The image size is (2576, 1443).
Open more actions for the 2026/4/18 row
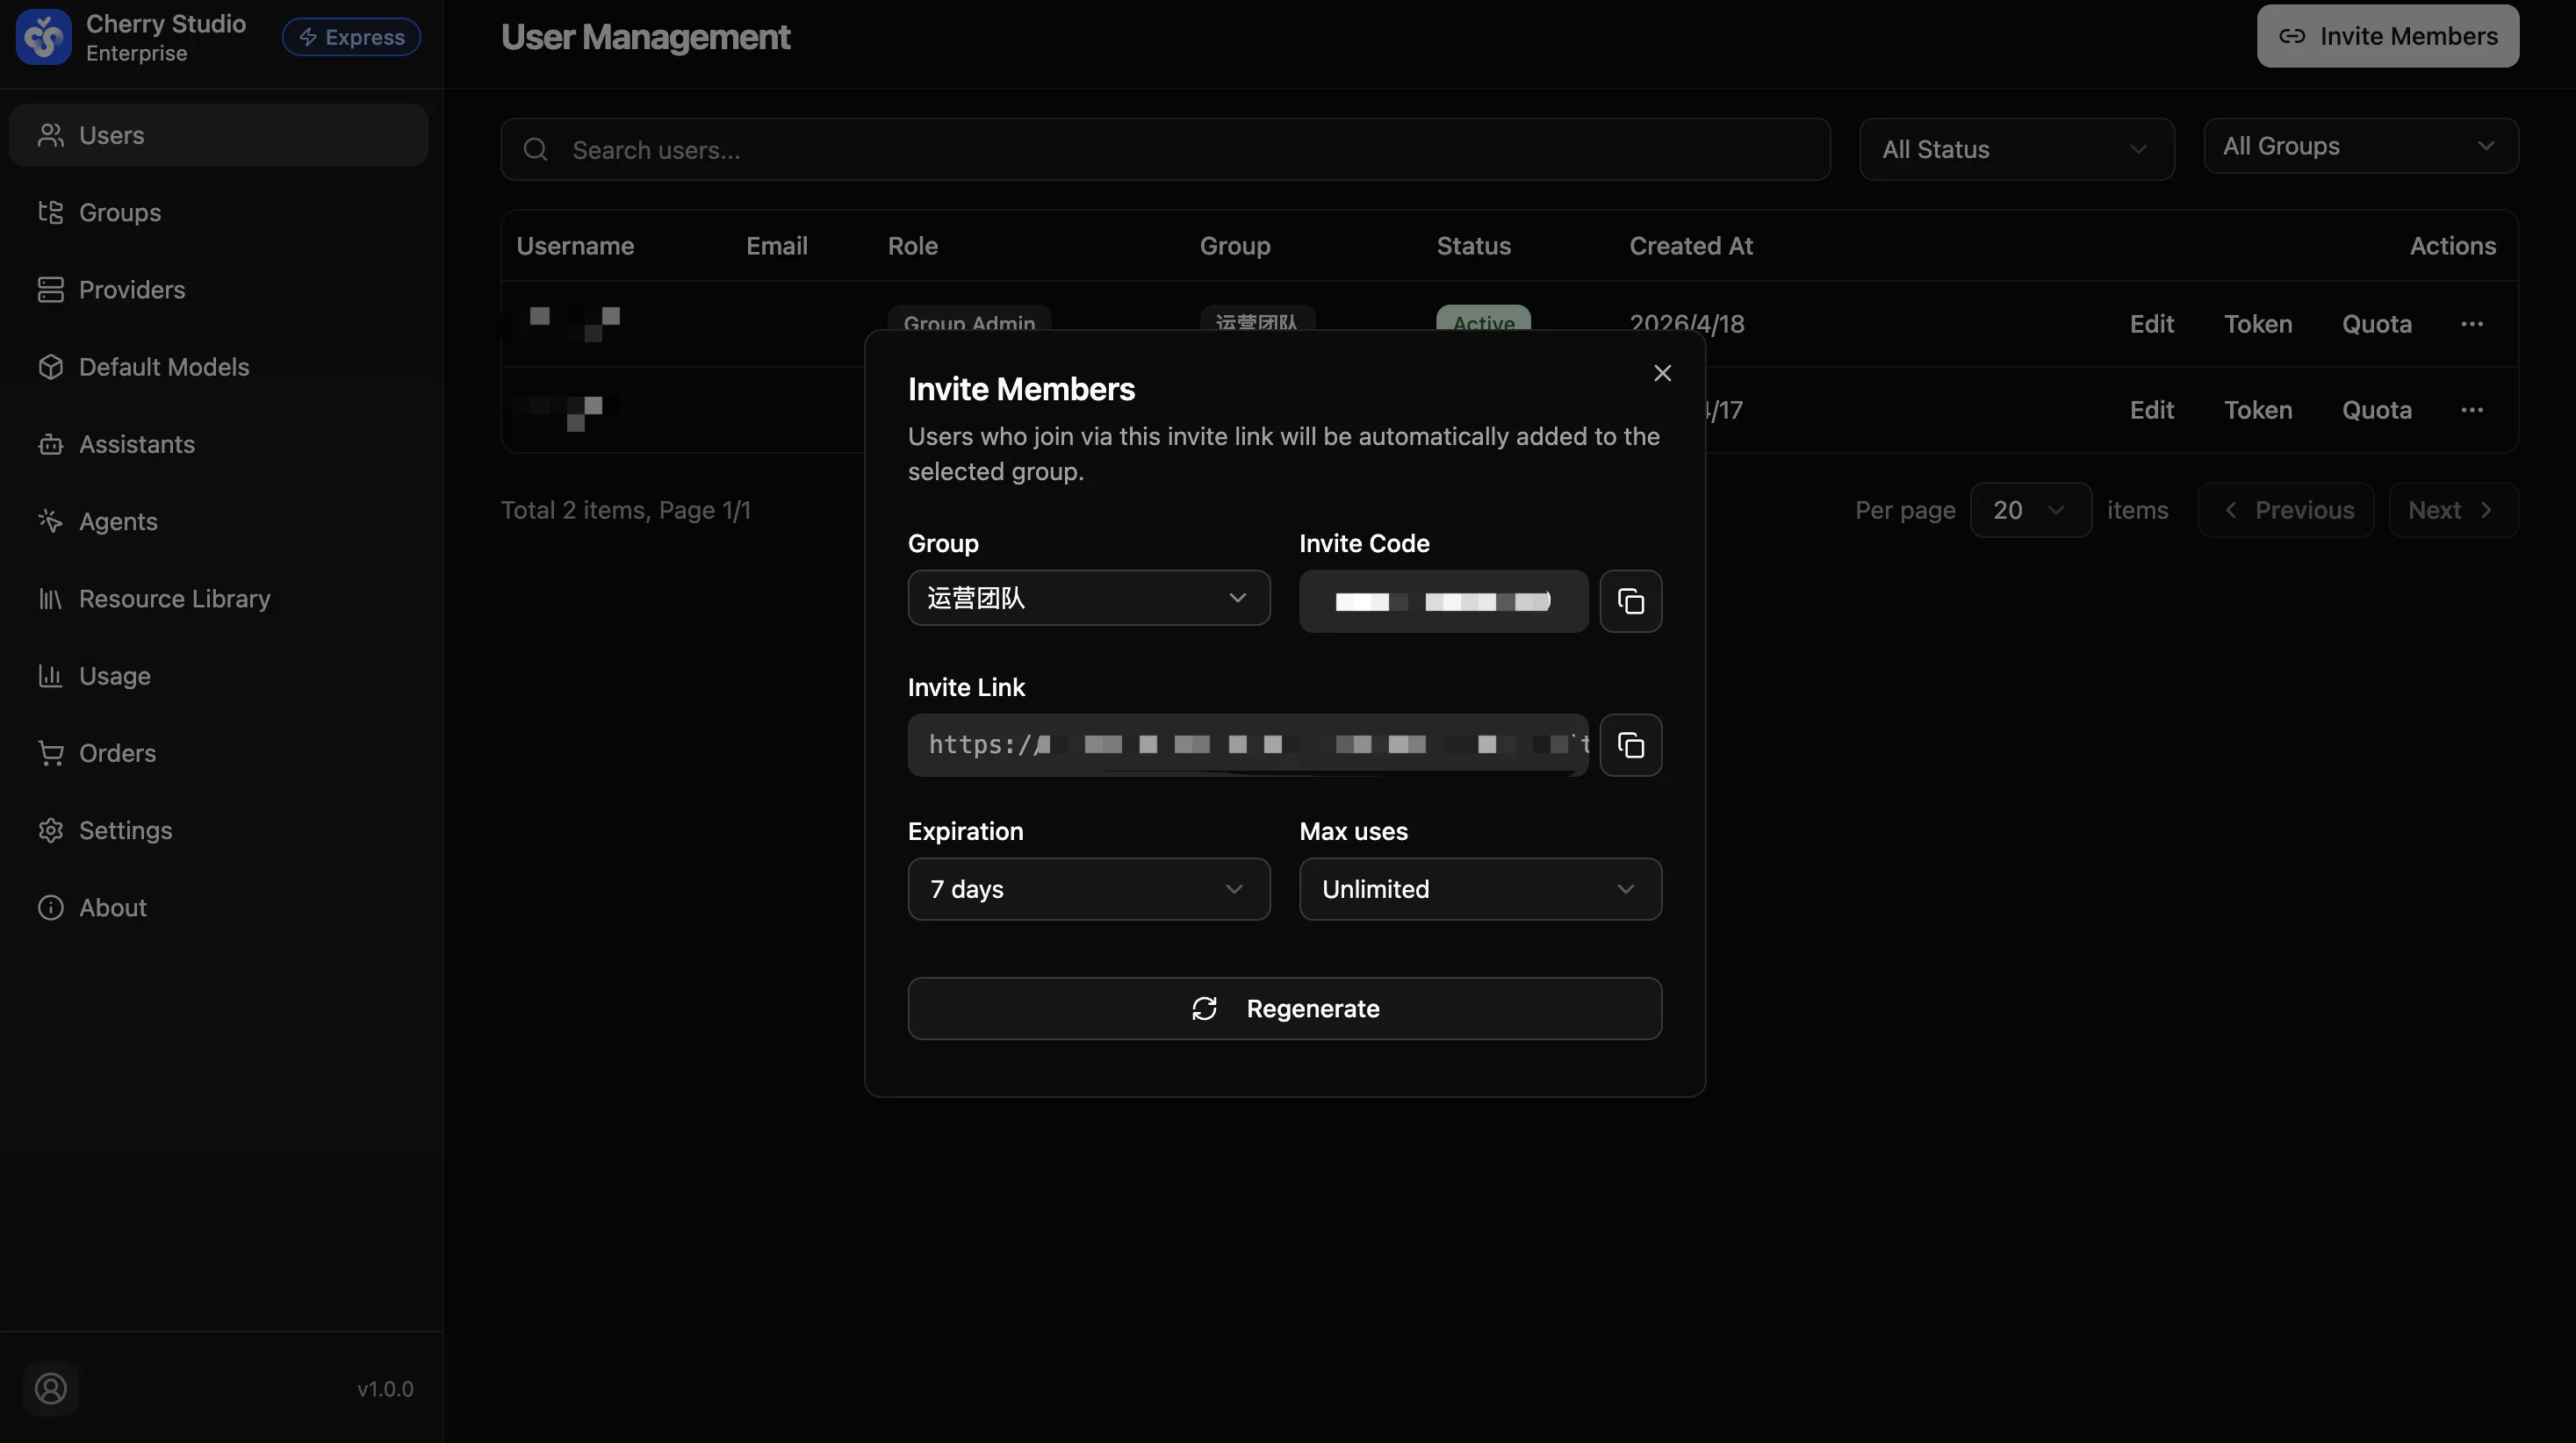click(2472, 324)
